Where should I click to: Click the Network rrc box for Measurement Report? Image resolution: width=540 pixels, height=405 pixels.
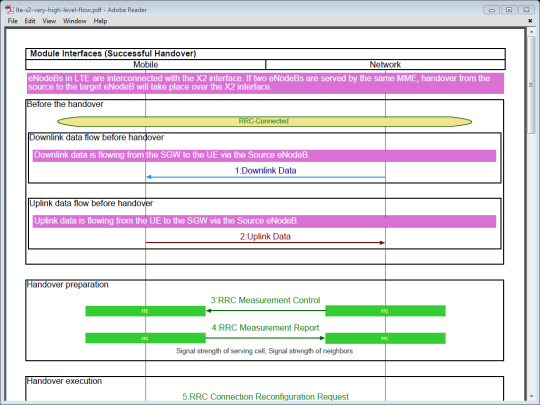(x=385, y=338)
